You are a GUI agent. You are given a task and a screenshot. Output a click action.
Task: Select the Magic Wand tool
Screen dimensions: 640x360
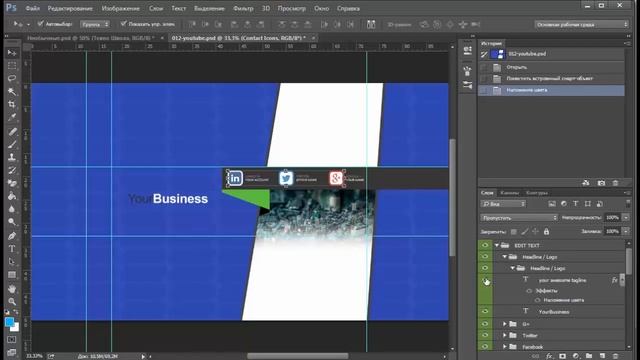(x=12, y=91)
